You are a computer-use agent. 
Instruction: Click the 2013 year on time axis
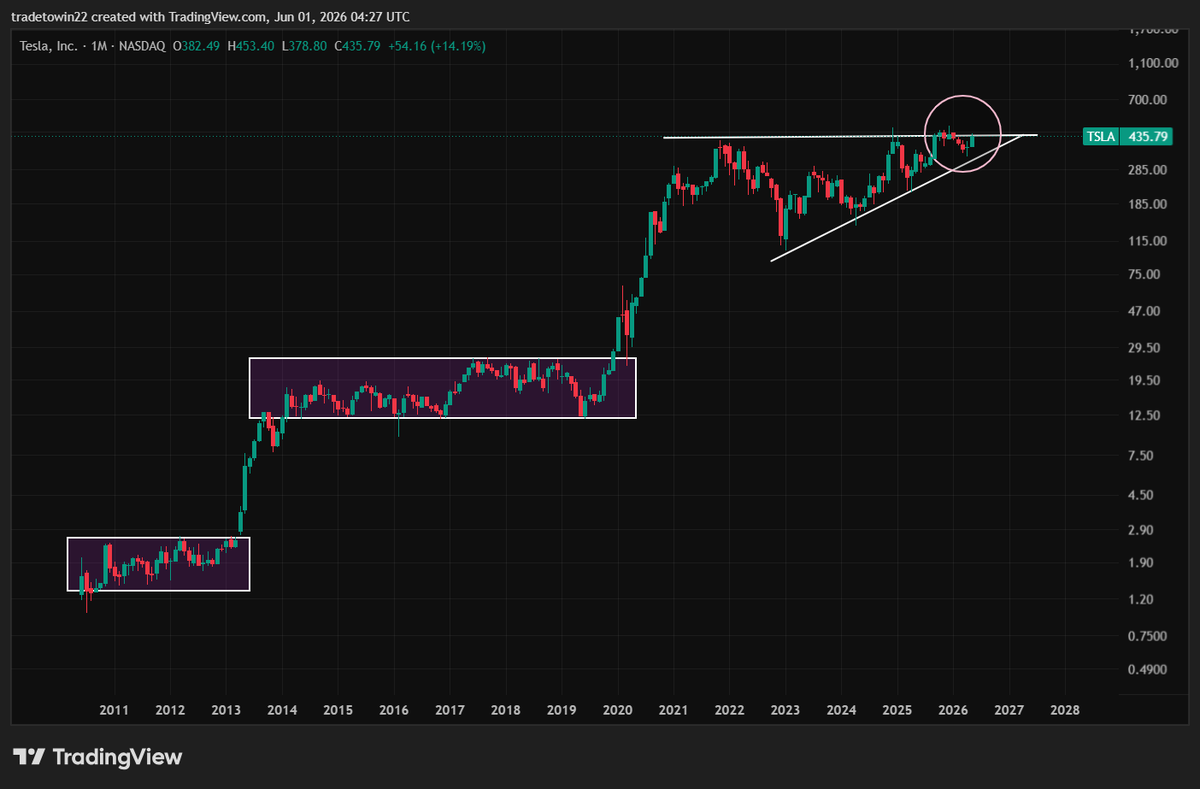[226, 709]
